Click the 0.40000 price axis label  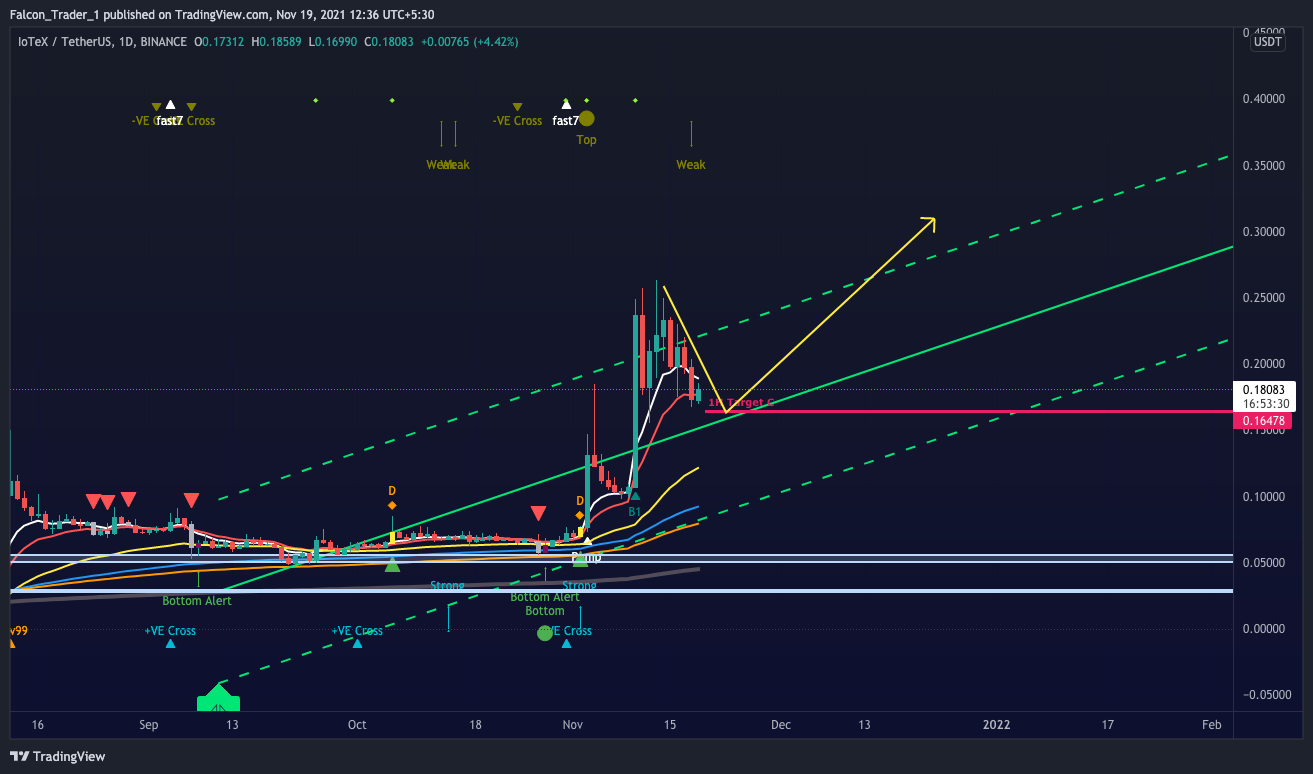(1263, 99)
